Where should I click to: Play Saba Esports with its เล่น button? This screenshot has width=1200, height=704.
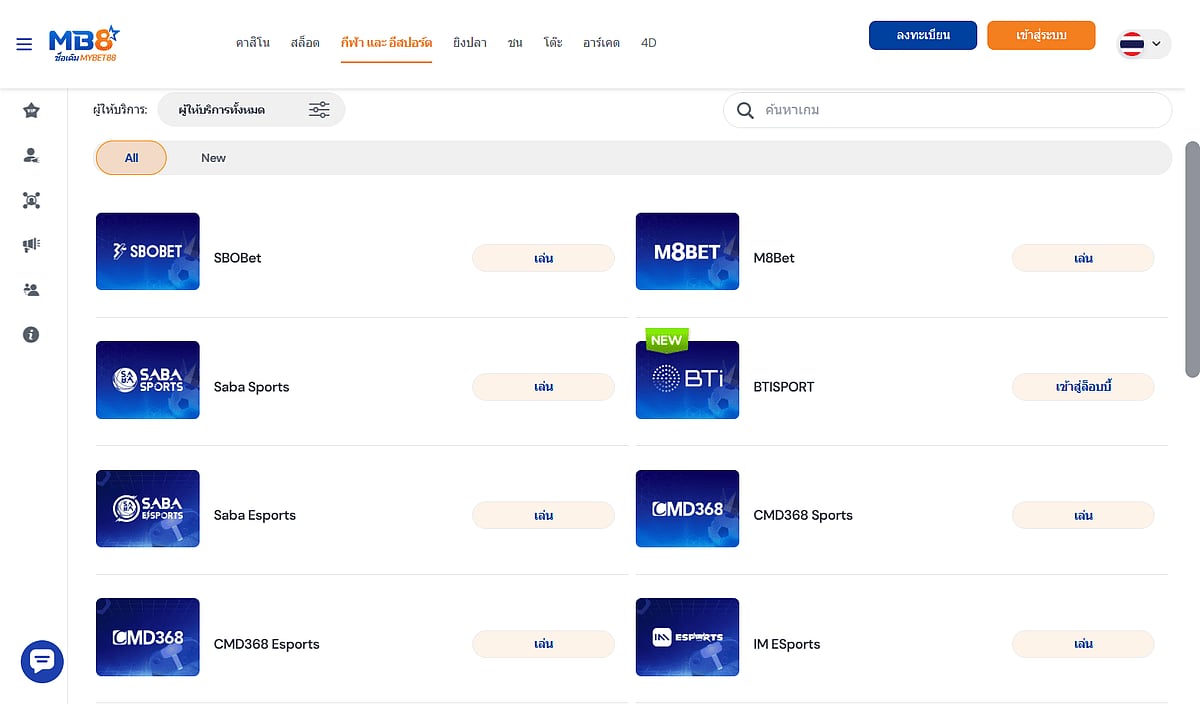[543, 516]
